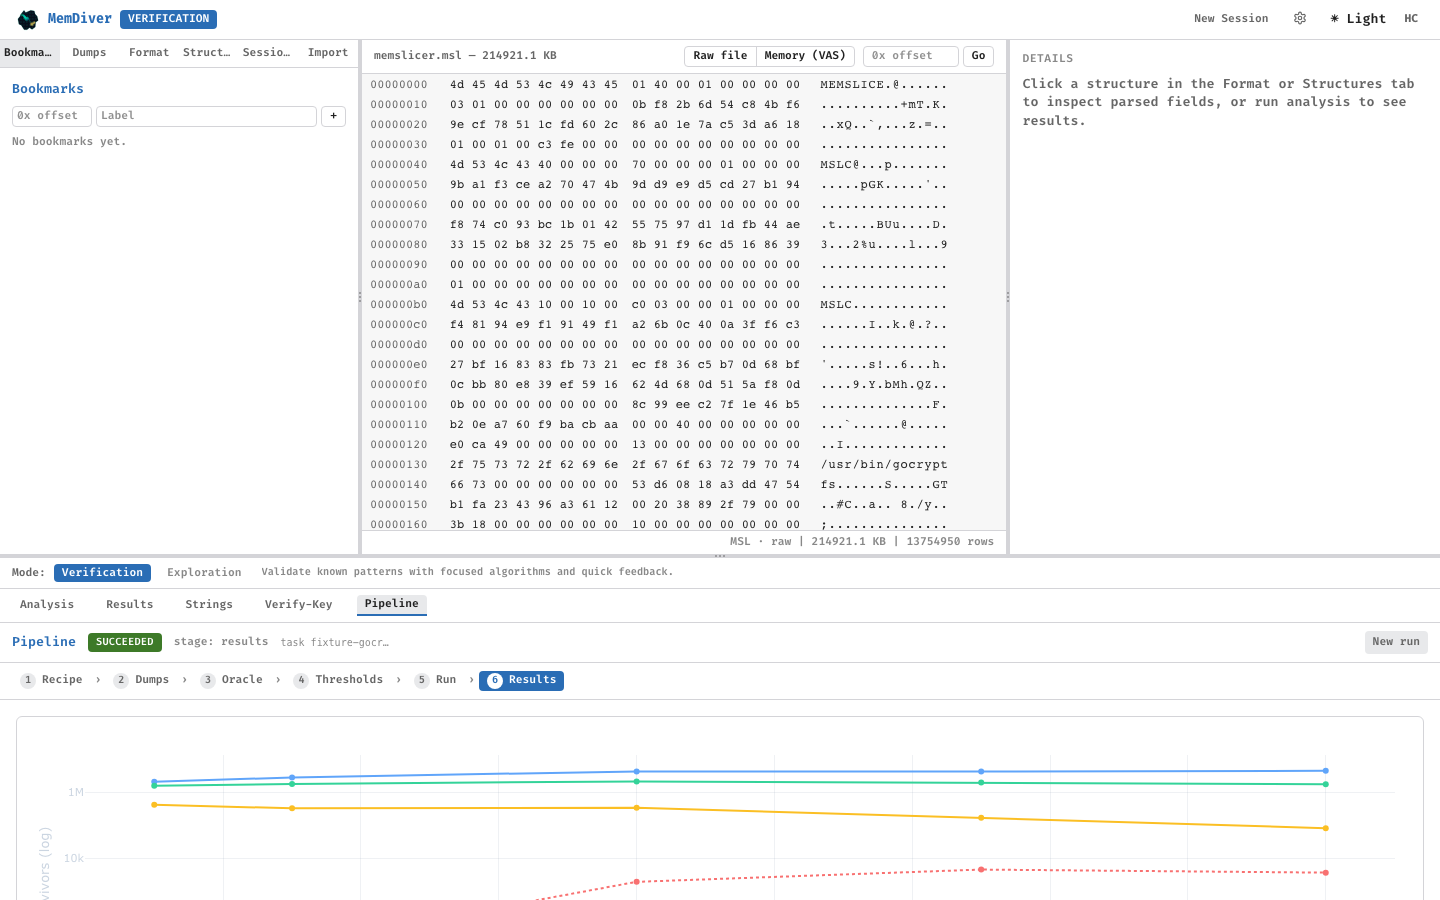Click the last red dotted chart point
This screenshot has width=1440, height=900.
coord(1326,873)
